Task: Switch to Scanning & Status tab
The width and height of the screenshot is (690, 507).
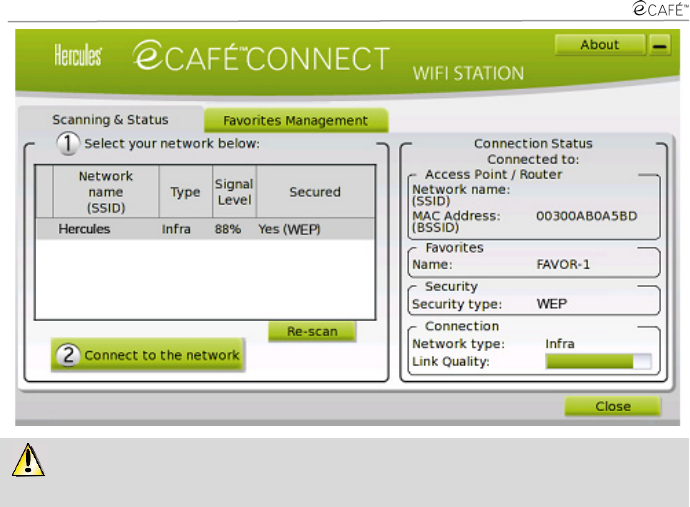Action: 110,120
